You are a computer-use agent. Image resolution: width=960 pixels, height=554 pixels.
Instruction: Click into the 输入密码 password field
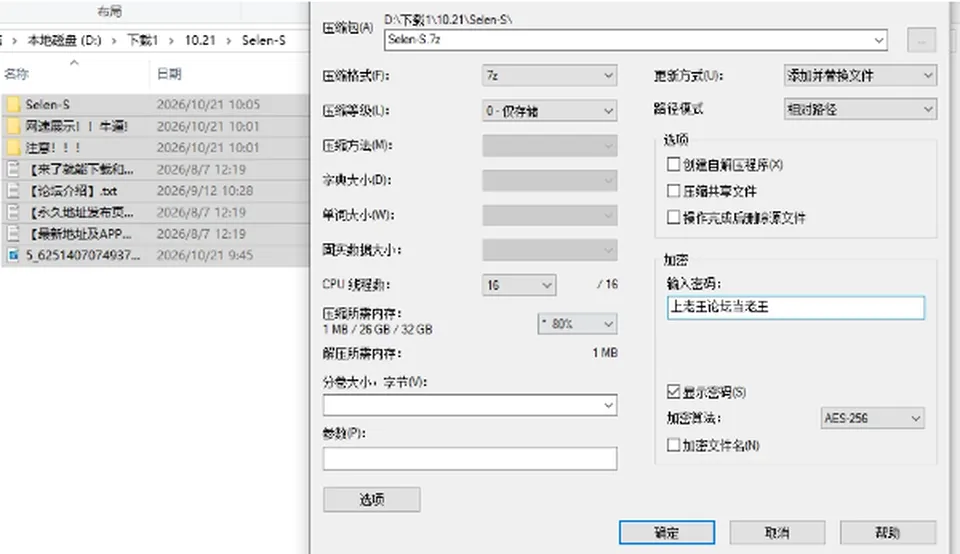[x=795, y=307]
